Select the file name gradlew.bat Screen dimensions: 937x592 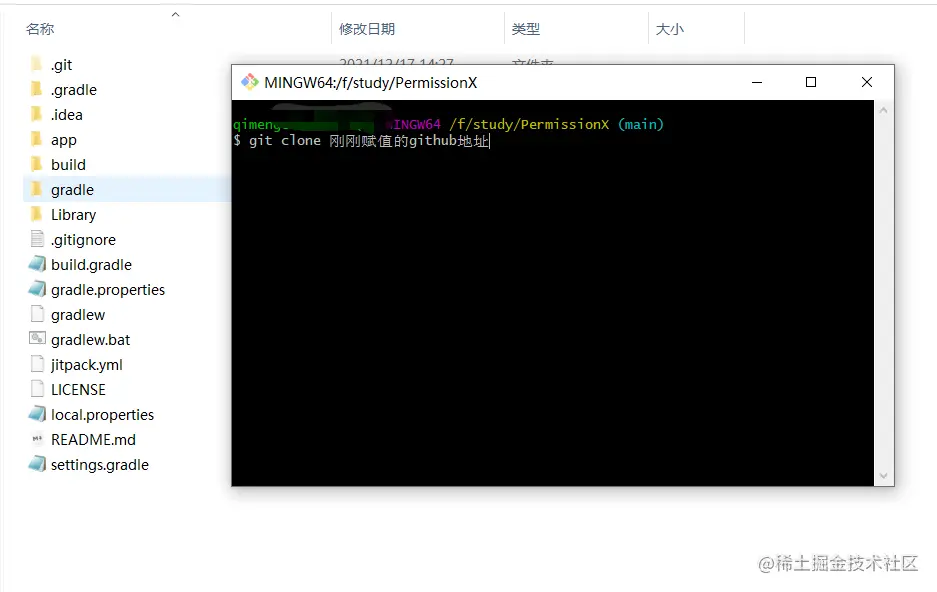(x=90, y=339)
